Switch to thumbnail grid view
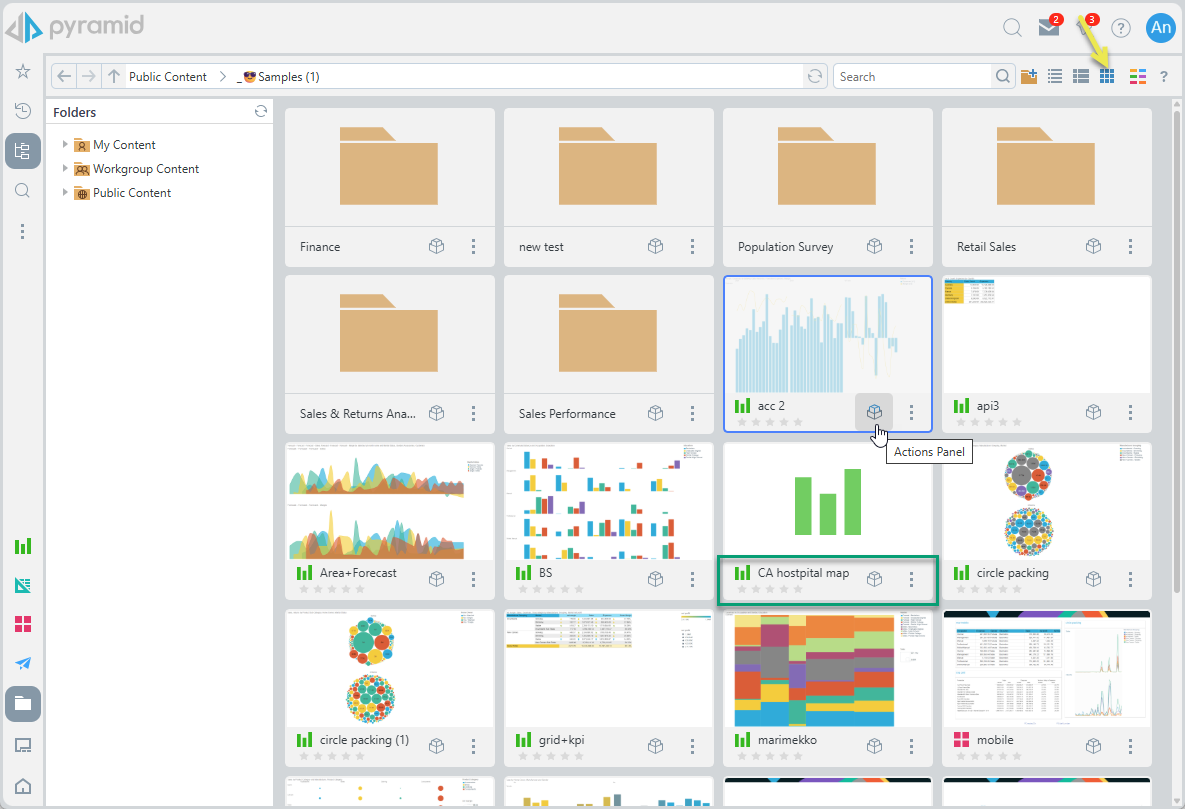Screen dimensions: 1185x809 [x=1107, y=77]
